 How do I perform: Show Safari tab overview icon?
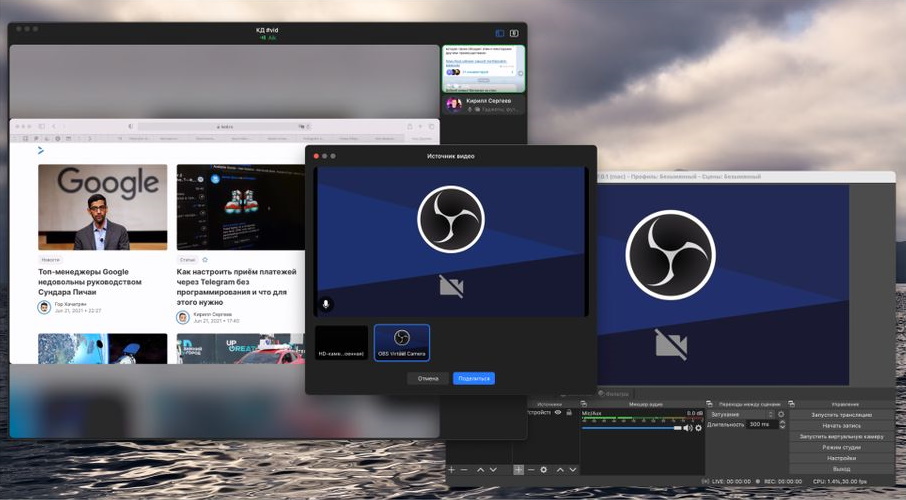(432, 127)
